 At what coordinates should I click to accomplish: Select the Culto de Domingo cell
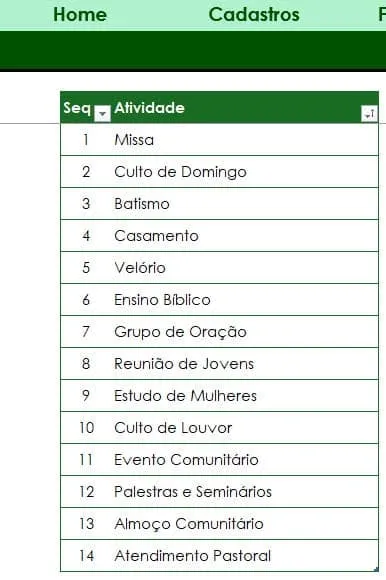coord(245,172)
